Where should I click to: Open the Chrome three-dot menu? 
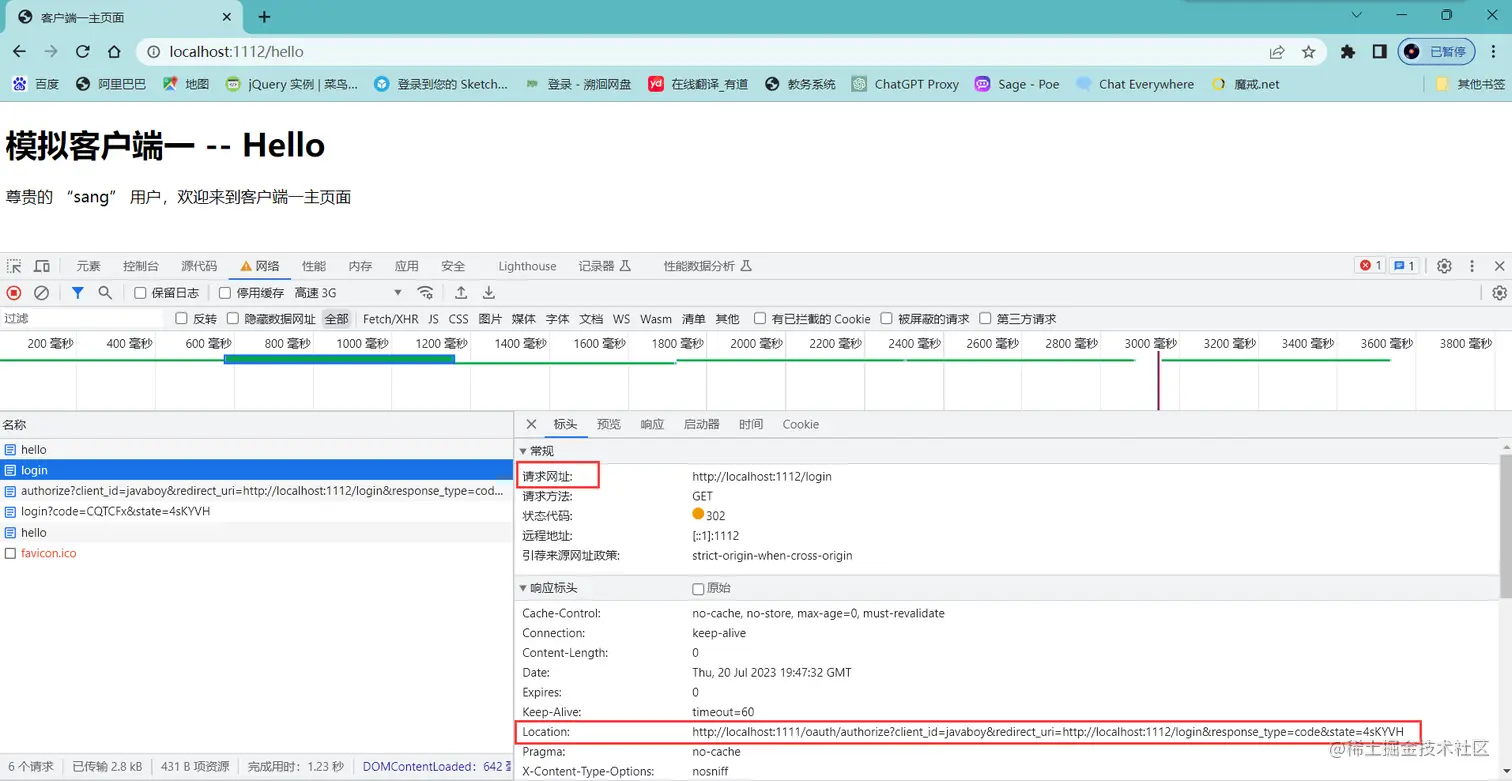1494,52
